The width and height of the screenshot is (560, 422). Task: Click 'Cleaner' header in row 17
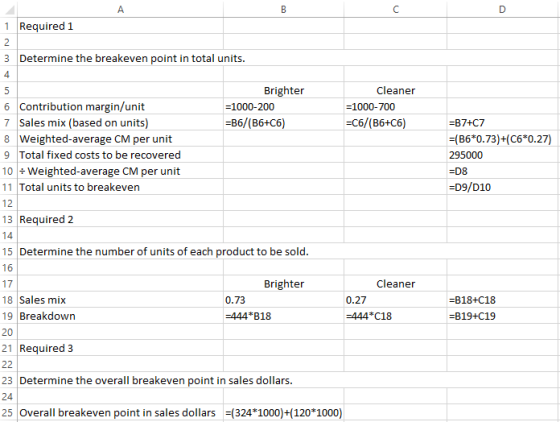pyautogui.click(x=395, y=284)
